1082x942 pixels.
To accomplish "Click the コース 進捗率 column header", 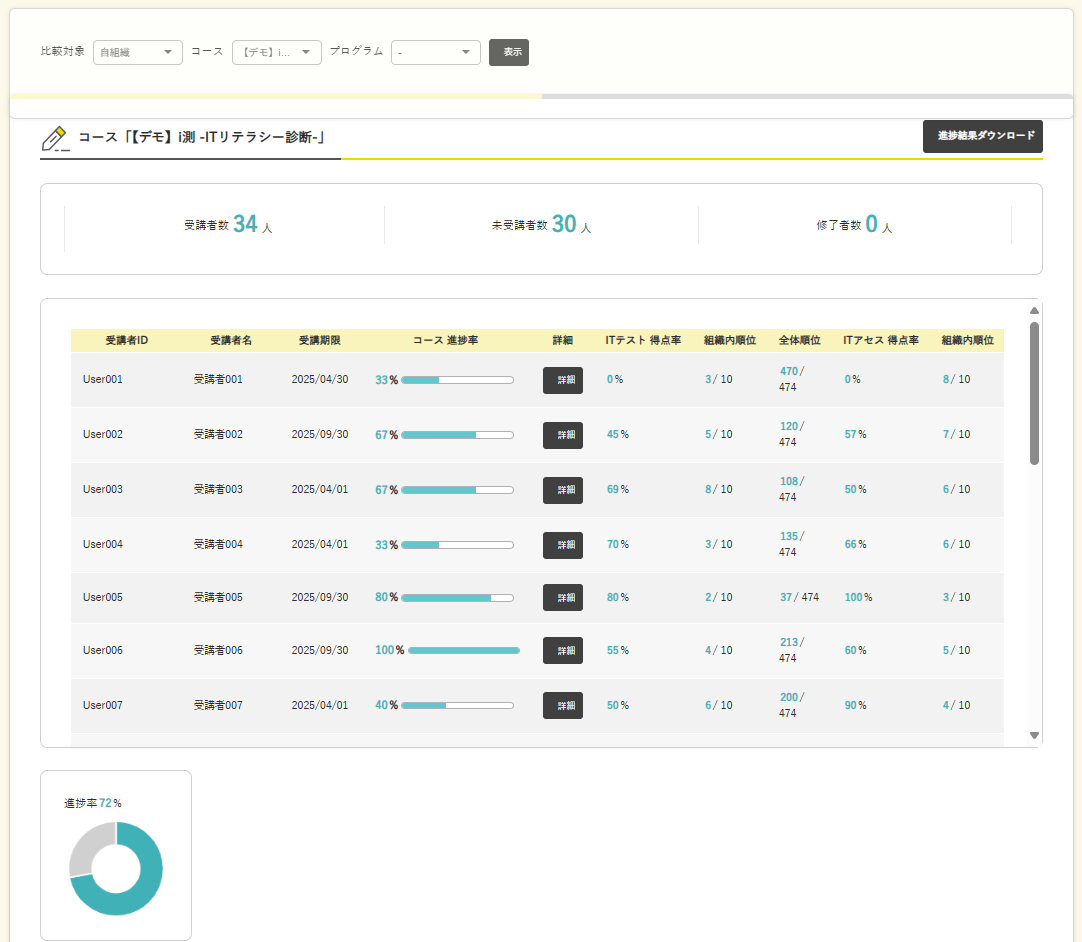I will 445,341.
